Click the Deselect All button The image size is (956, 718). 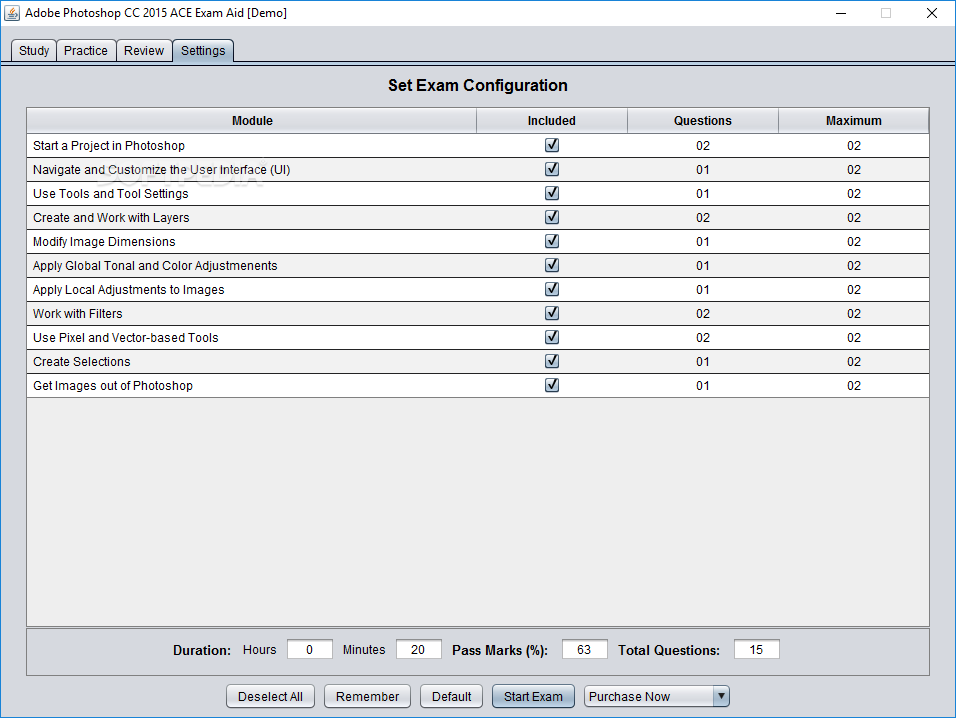coord(270,696)
